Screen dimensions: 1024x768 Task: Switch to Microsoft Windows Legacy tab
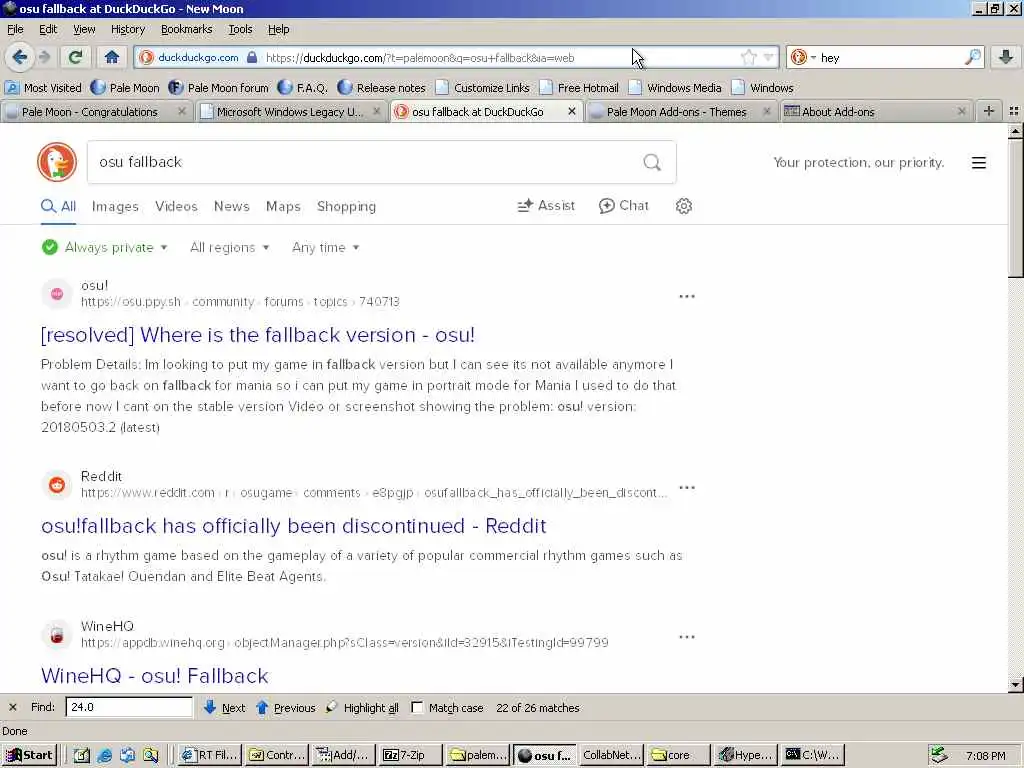289,112
